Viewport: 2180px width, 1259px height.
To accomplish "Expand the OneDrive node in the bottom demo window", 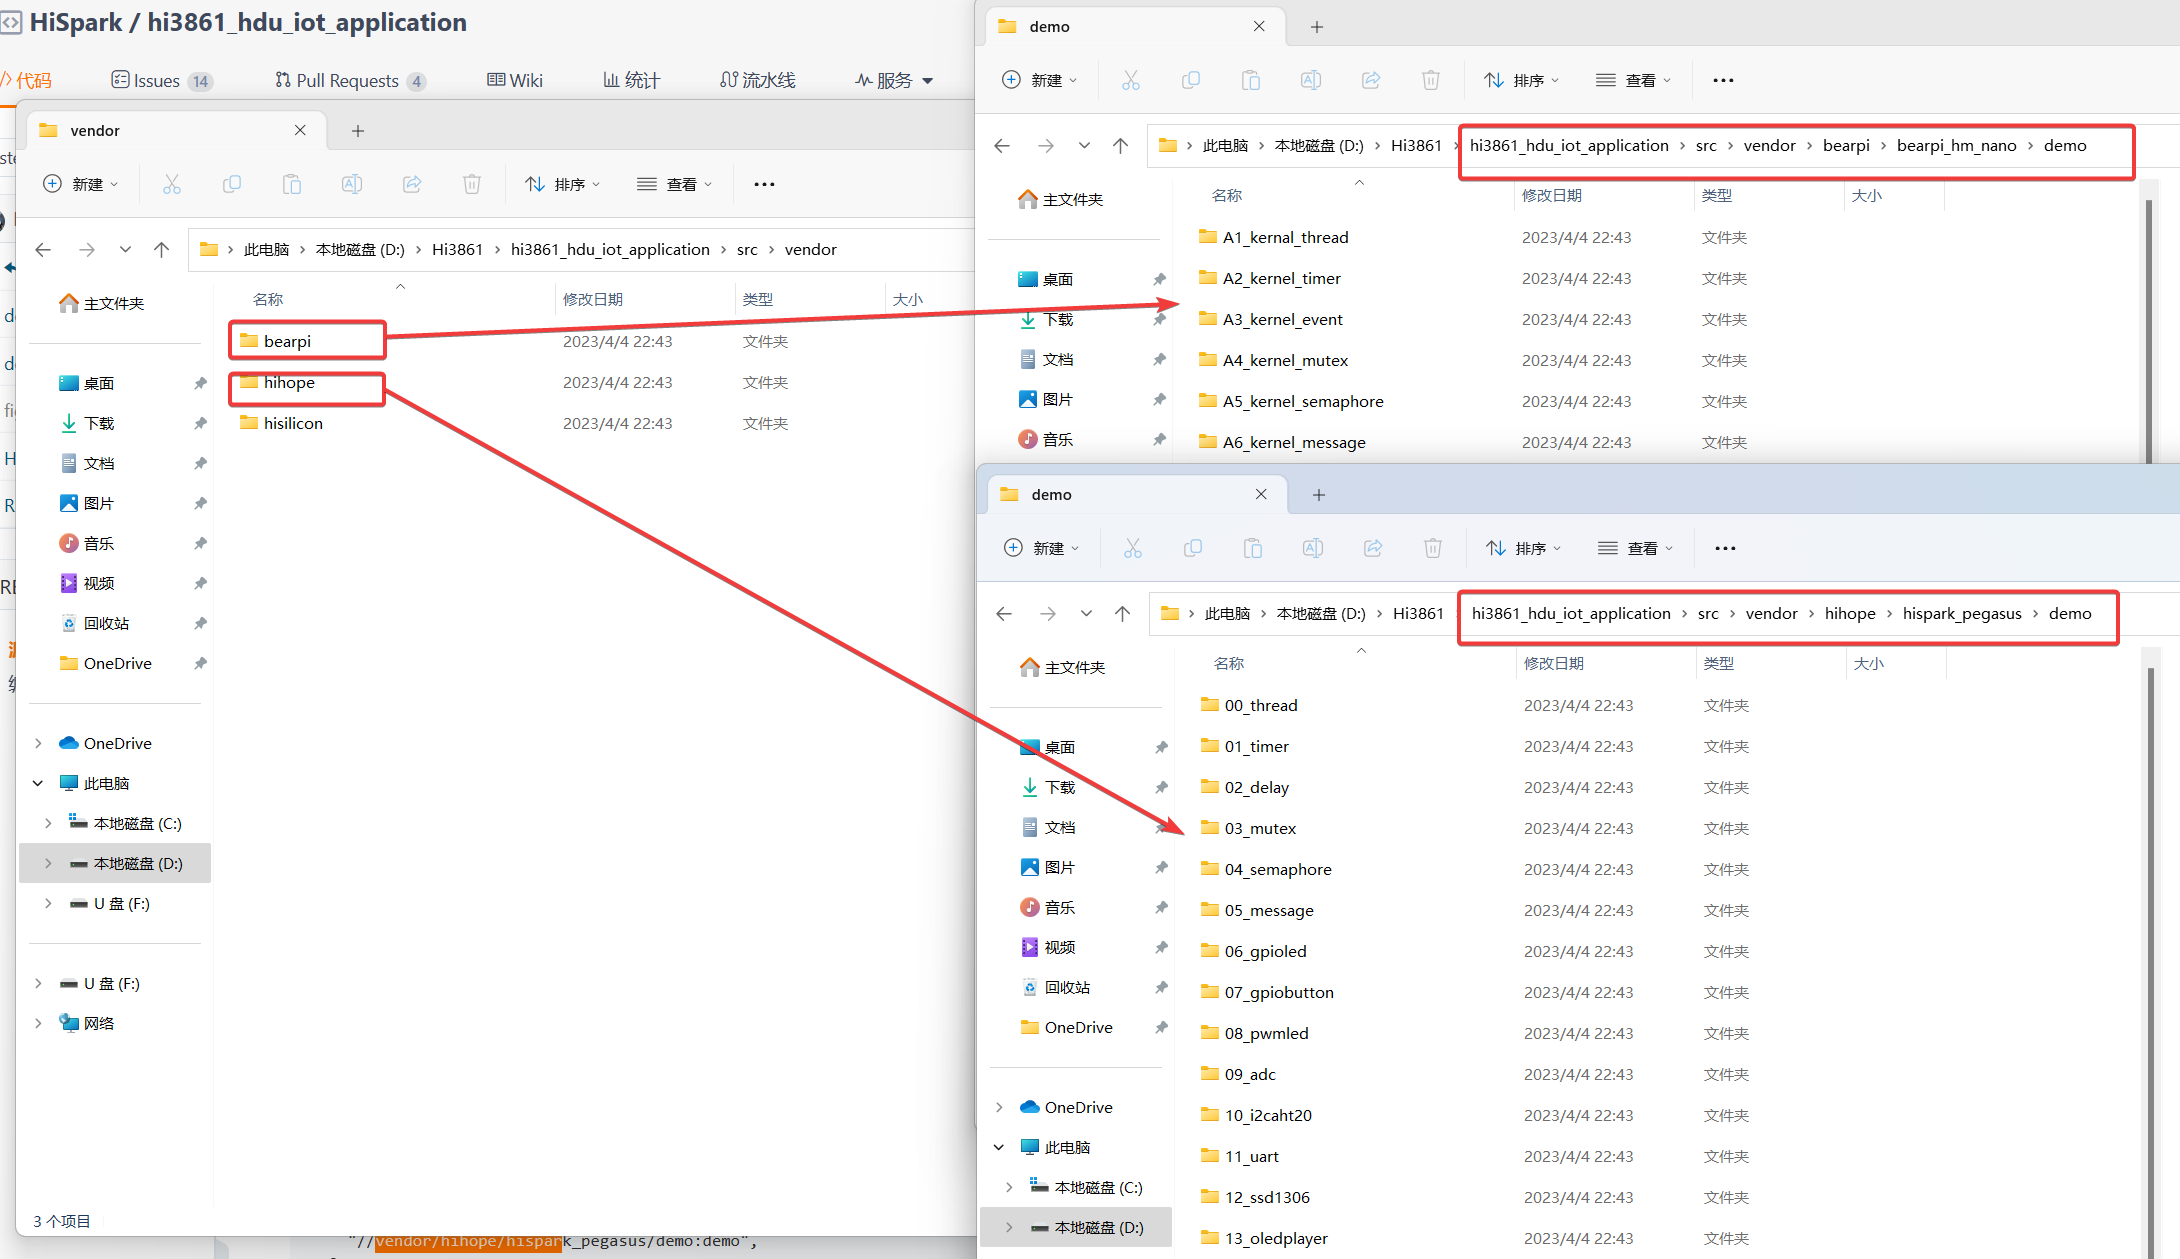I will [999, 1107].
